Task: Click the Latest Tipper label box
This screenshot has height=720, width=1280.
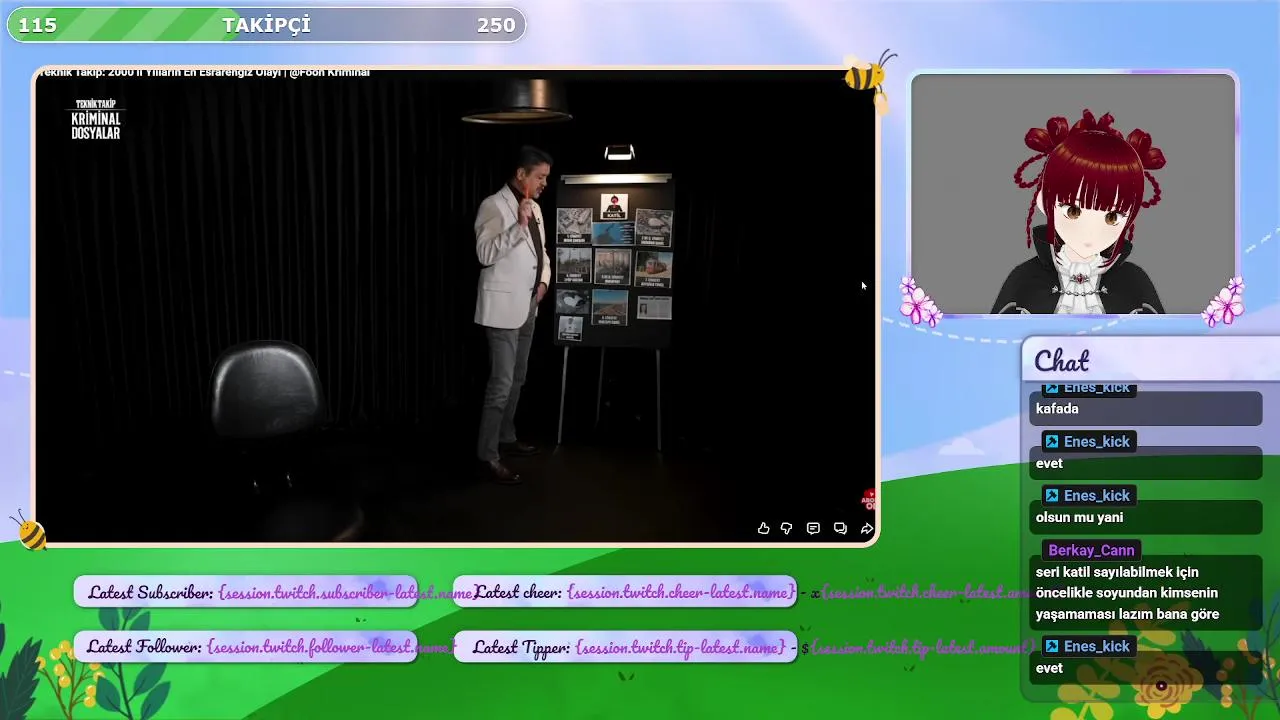Action: click(625, 646)
